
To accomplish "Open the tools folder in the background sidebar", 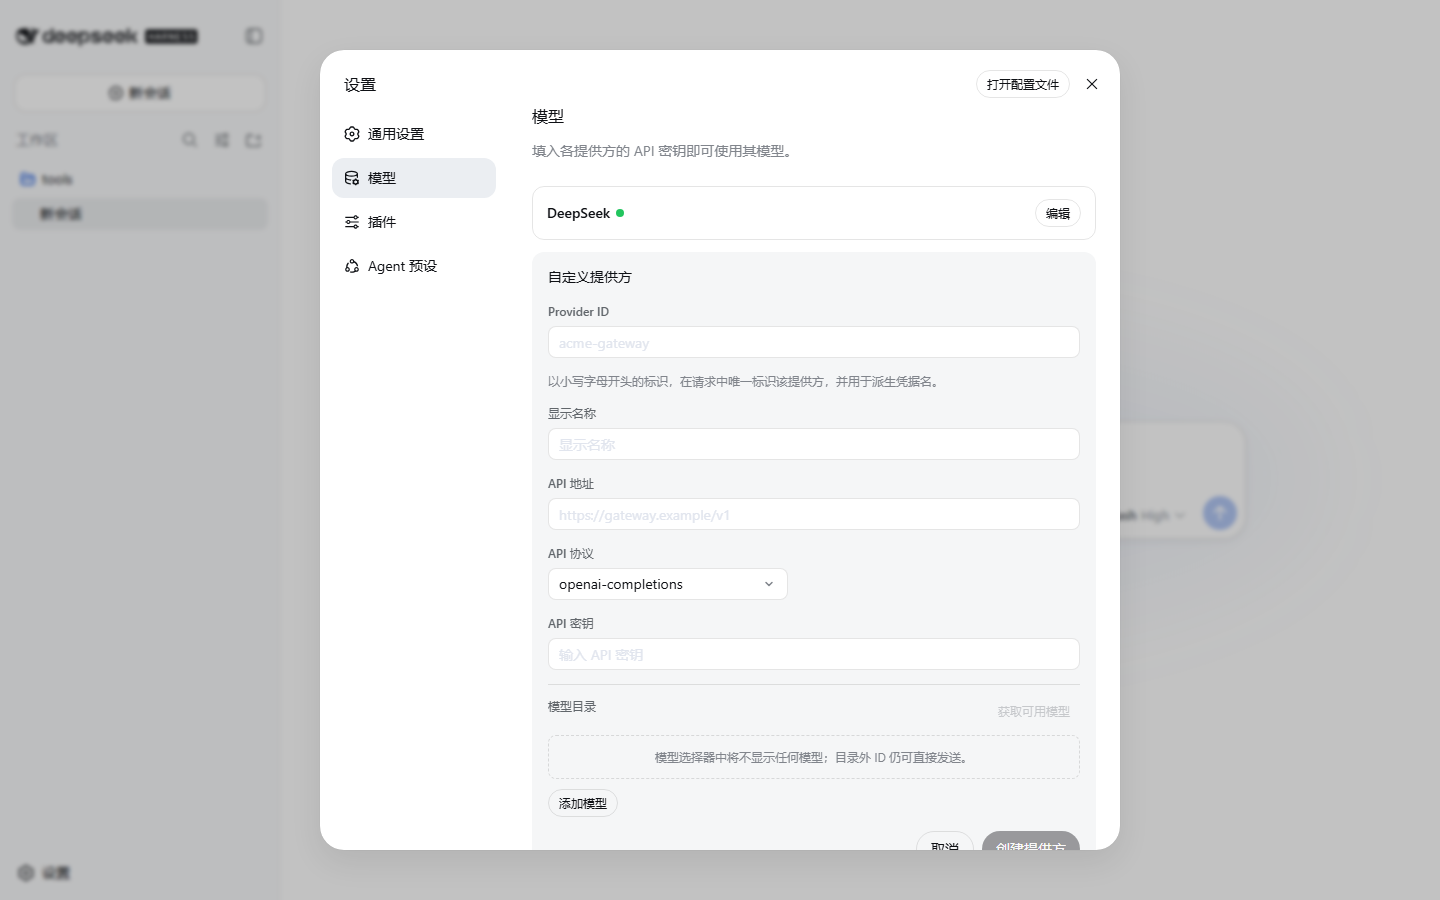I will [140, 179].
